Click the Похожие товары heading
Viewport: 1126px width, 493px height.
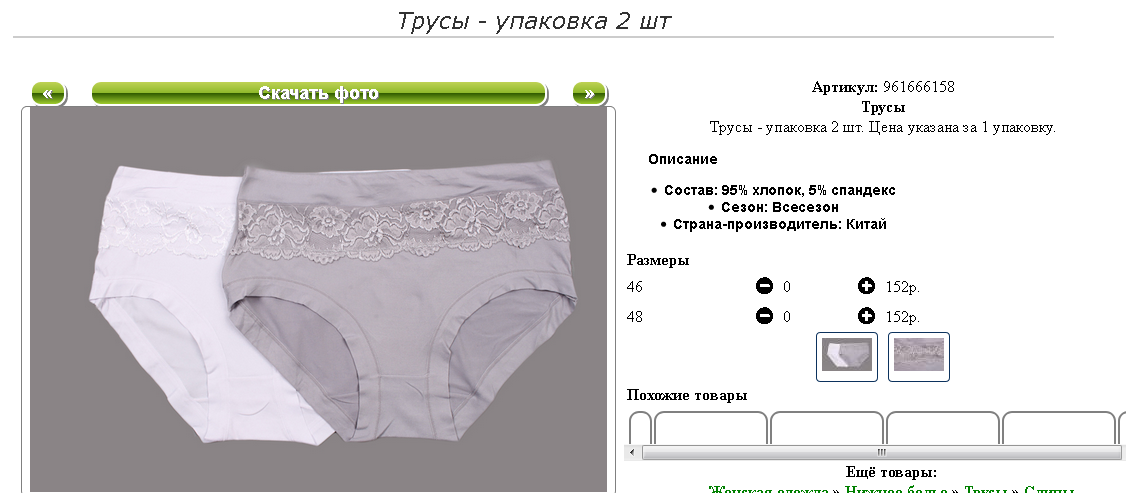coord(687,395)
